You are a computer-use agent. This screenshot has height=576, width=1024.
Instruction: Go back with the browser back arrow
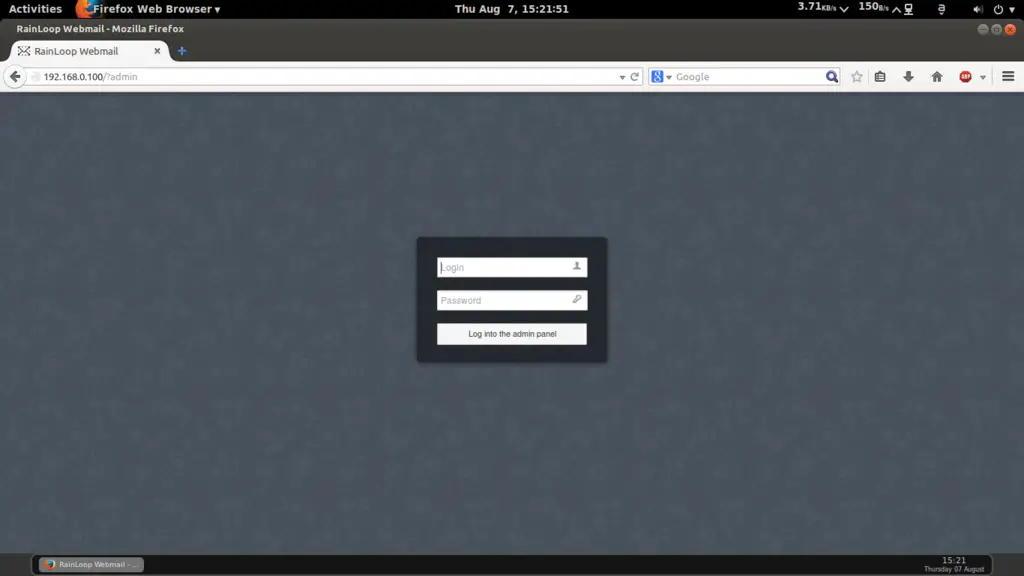click(x=15, y=76)
